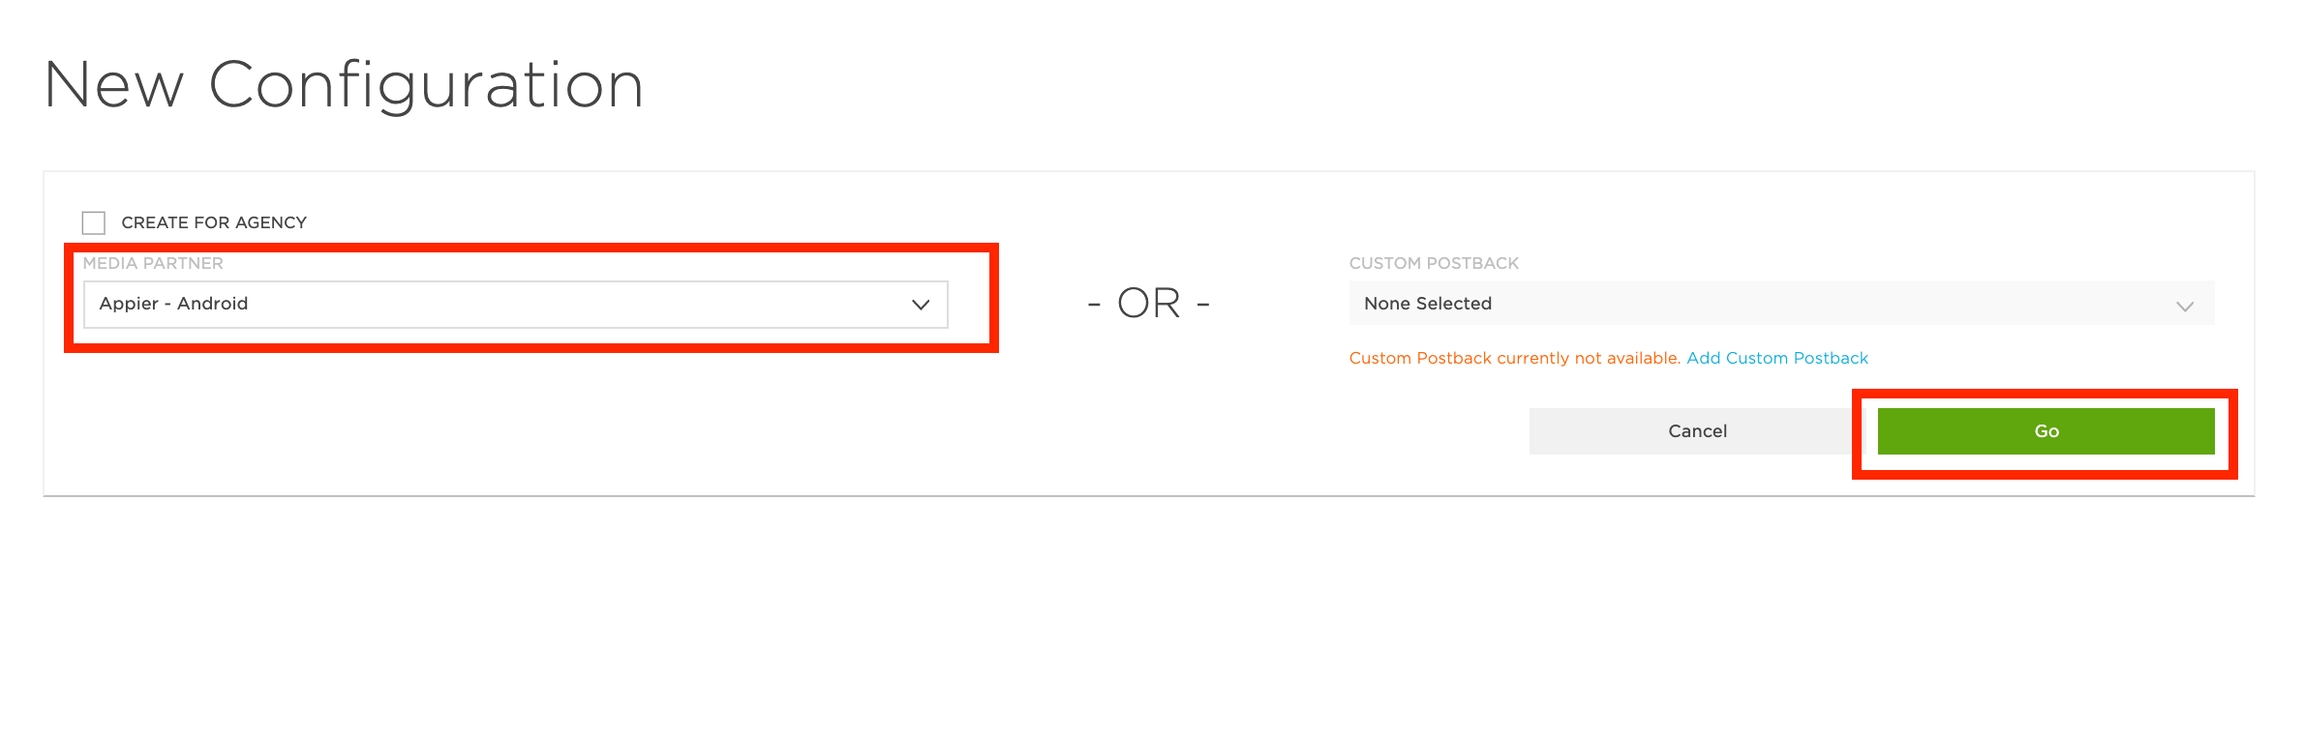Click the OR separator text
The image size is (2304, 735).
click(1148, 303)
